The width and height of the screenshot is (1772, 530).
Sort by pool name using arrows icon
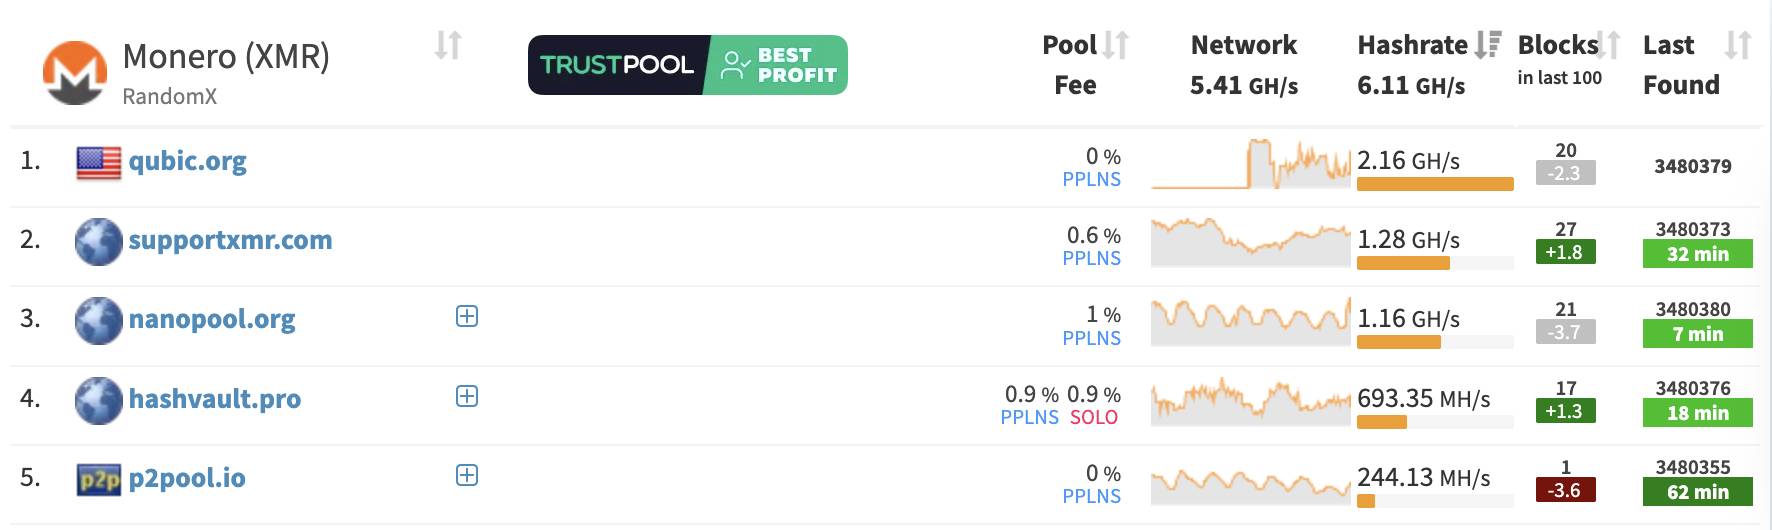pos(448,45)
